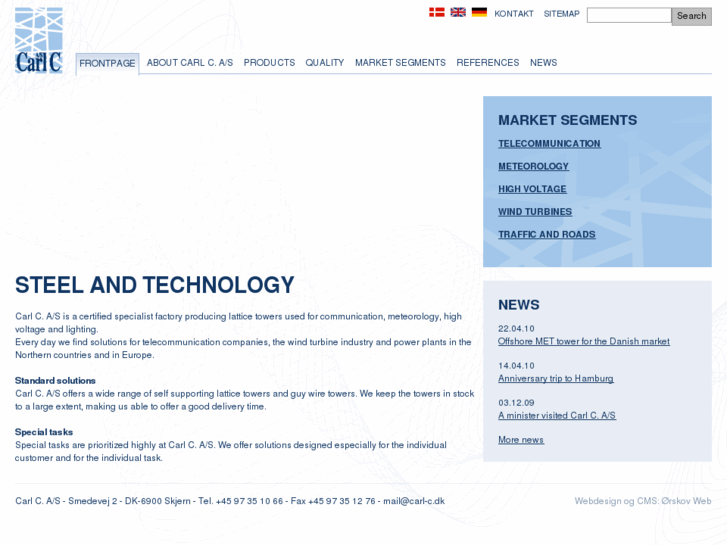Open the PRODUCTS menu item

(x=269, y=63)
